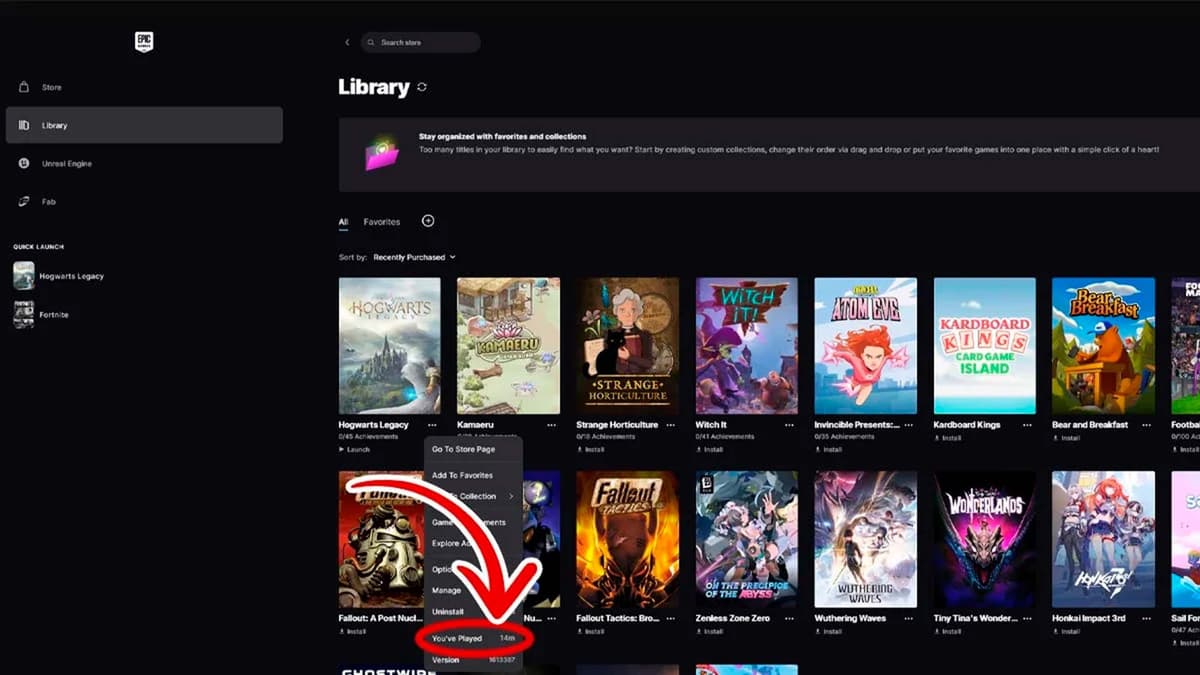Open three-dot menu for Hogwarts Legacy
The width and height of the screenshot is (1200, 675).
click(x=432, y=425)
